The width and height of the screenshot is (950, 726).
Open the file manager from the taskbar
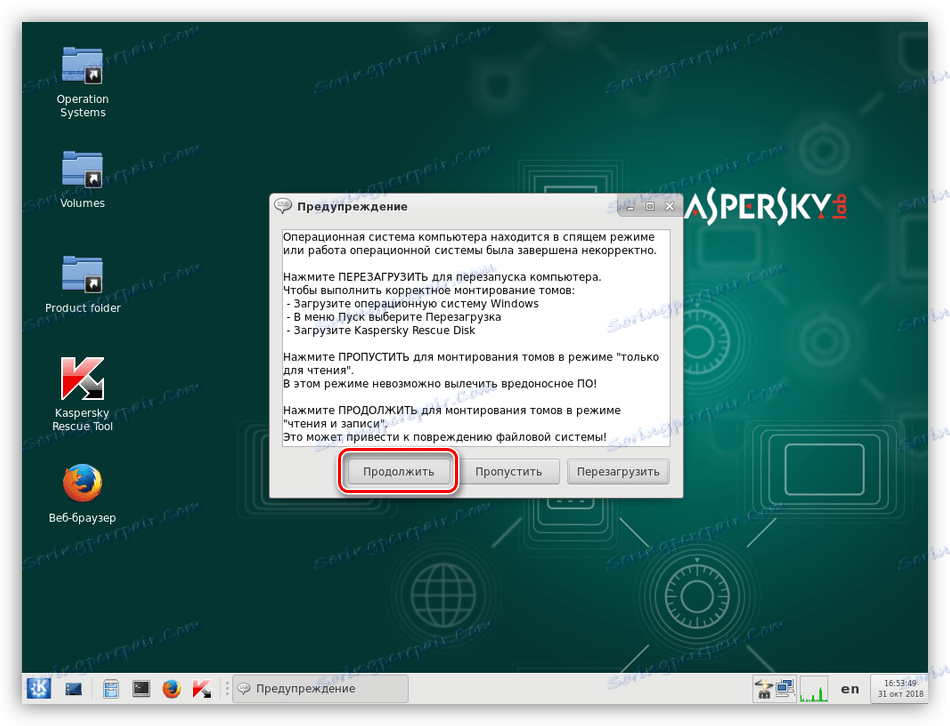tap(111, 689)
